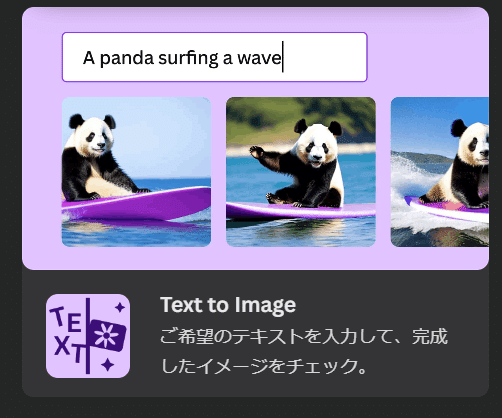Image resolution: width=502 pixels, height=418 pixels.
Task: Click the purple surfboard in the first image
Action: [x=140, y=204]
